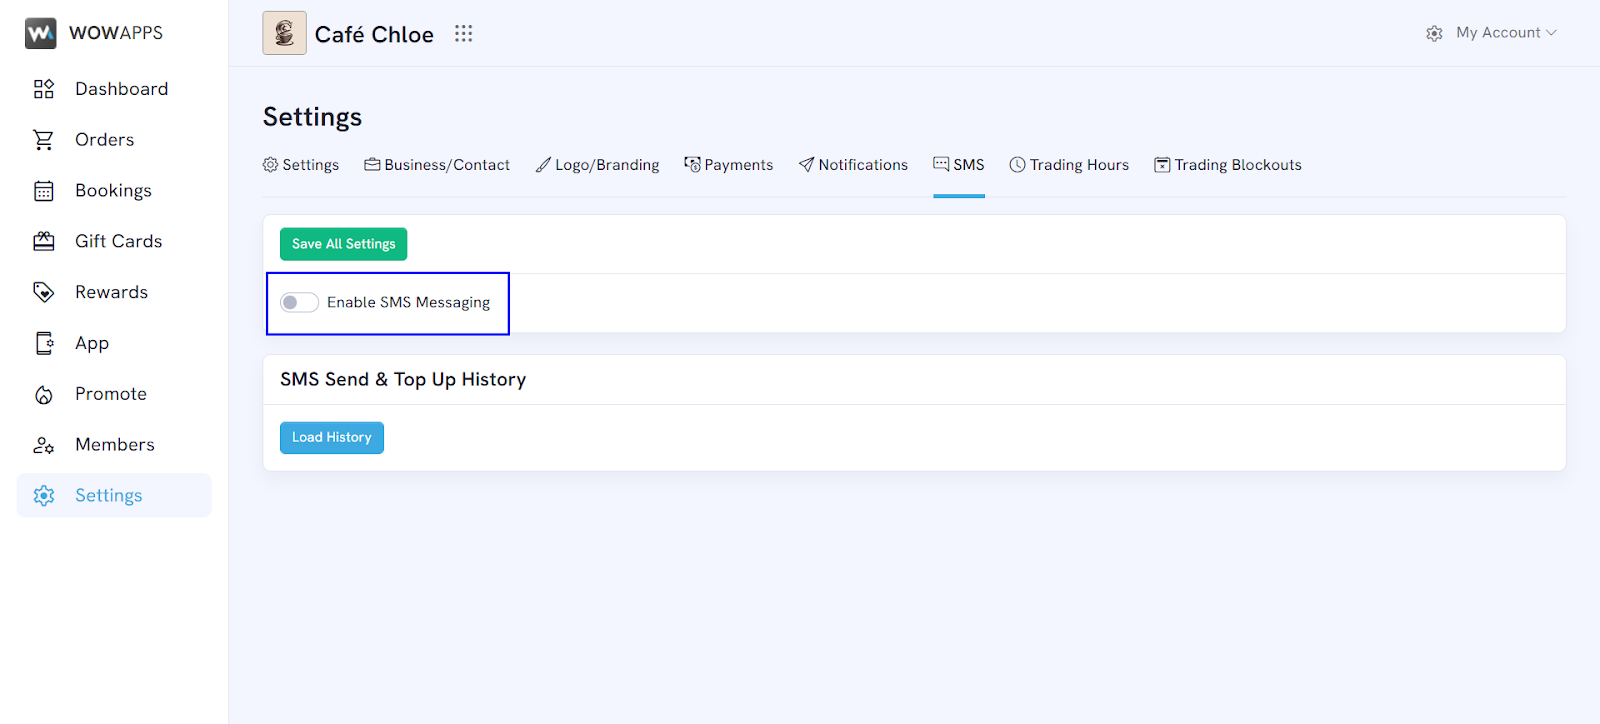This screenshot has height=724, width=1600.
Task: Click the App phone icon
Action: coord(44,343)
